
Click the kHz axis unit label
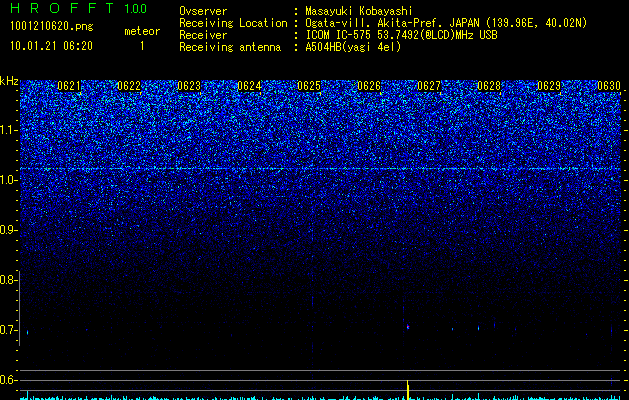click(x=9, y=81)
